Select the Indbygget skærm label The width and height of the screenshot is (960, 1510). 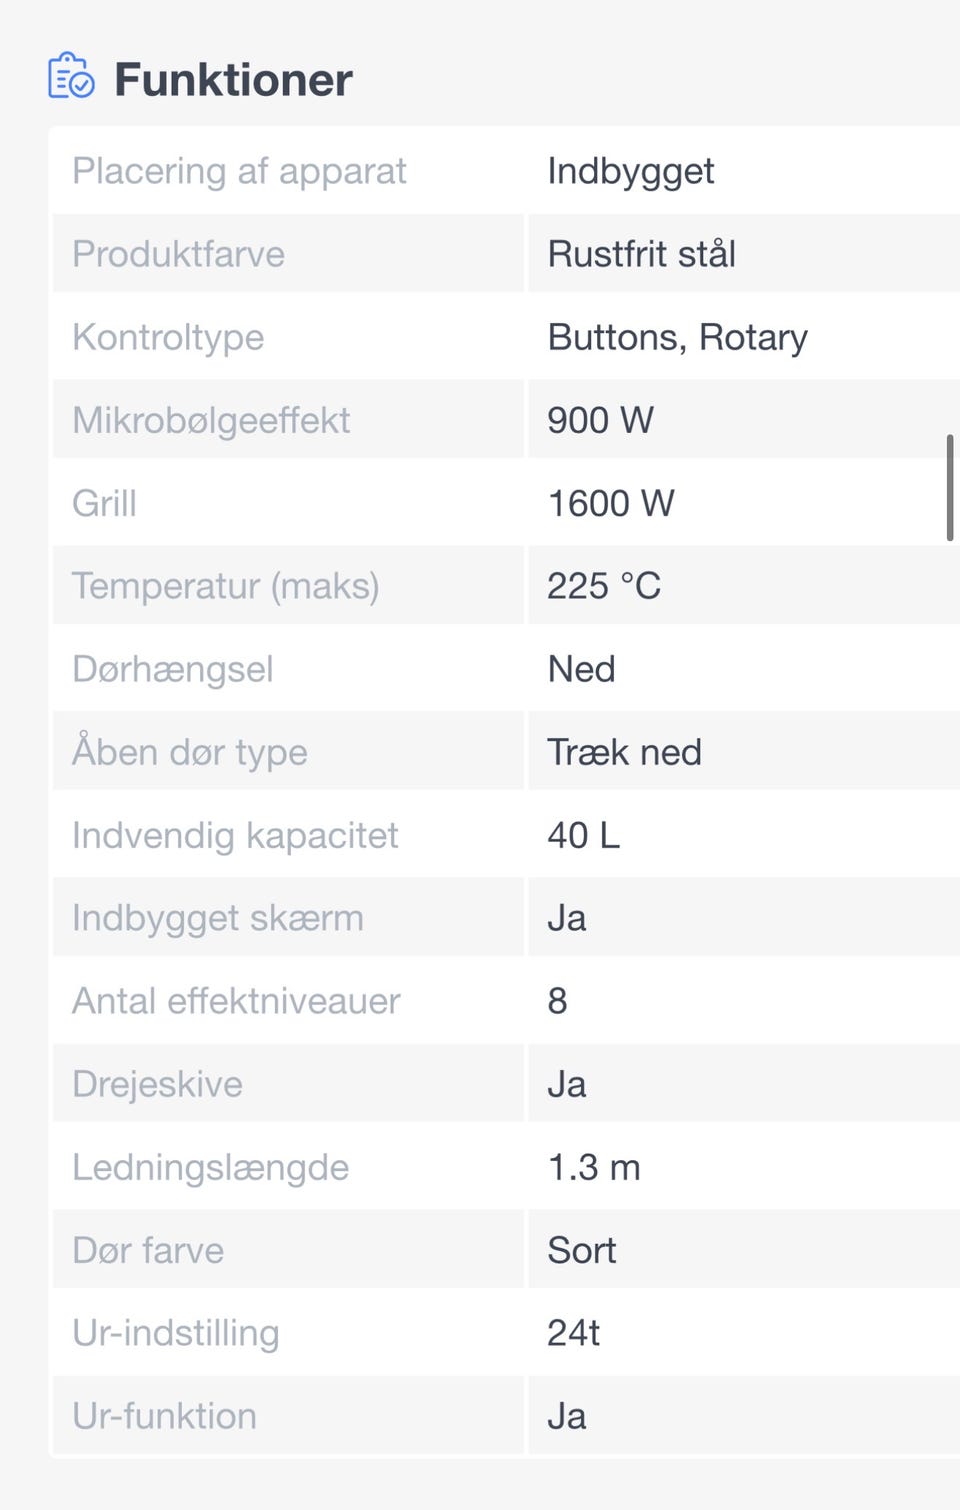(x=217, y=918)
